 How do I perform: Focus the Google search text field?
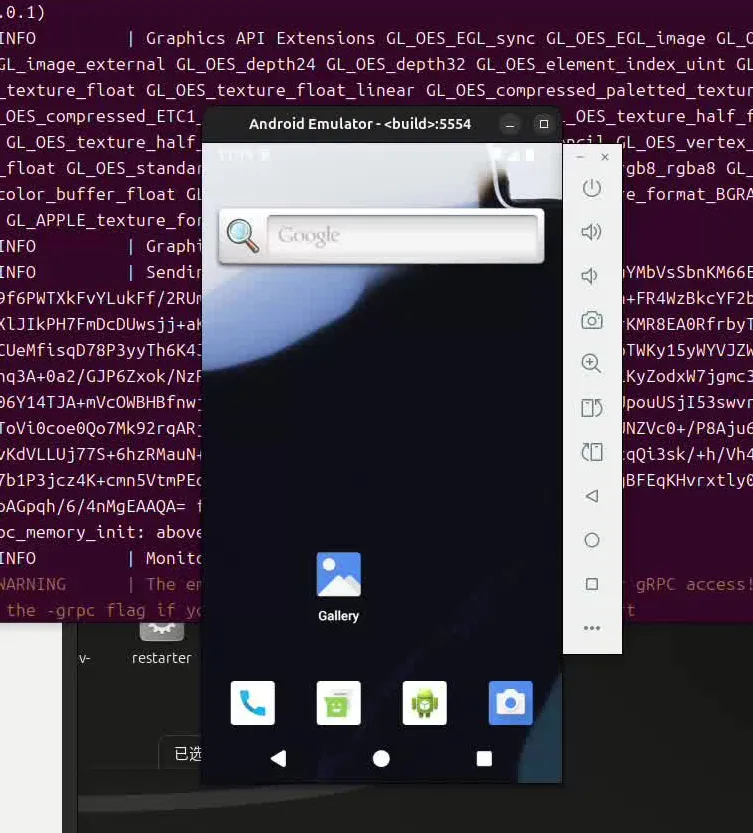click(x=402, y=235)
